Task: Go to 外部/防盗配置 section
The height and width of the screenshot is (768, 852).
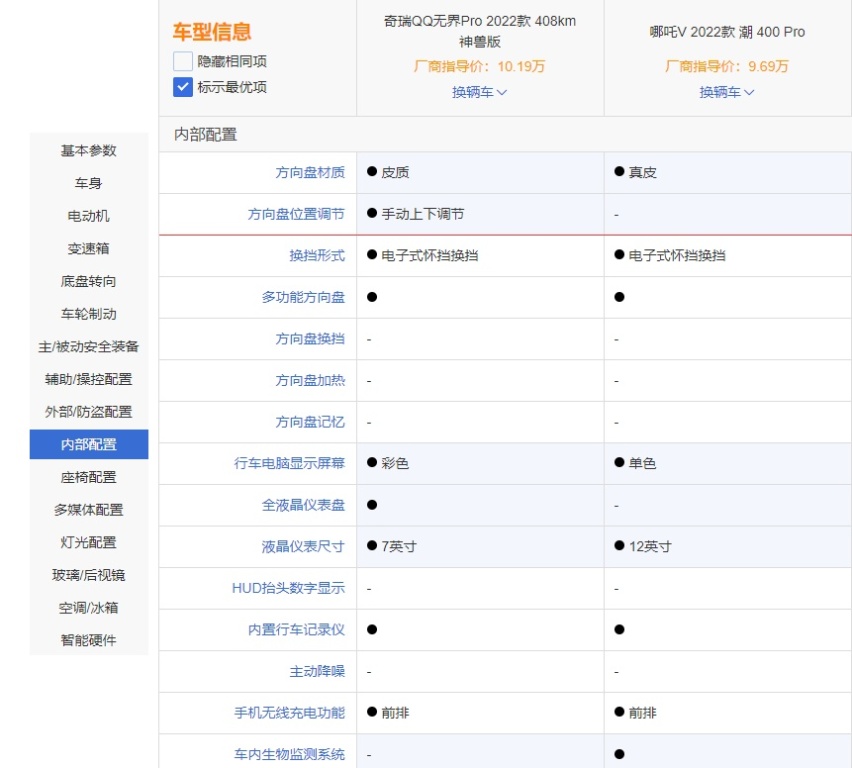Action: [x=89, y=411]
